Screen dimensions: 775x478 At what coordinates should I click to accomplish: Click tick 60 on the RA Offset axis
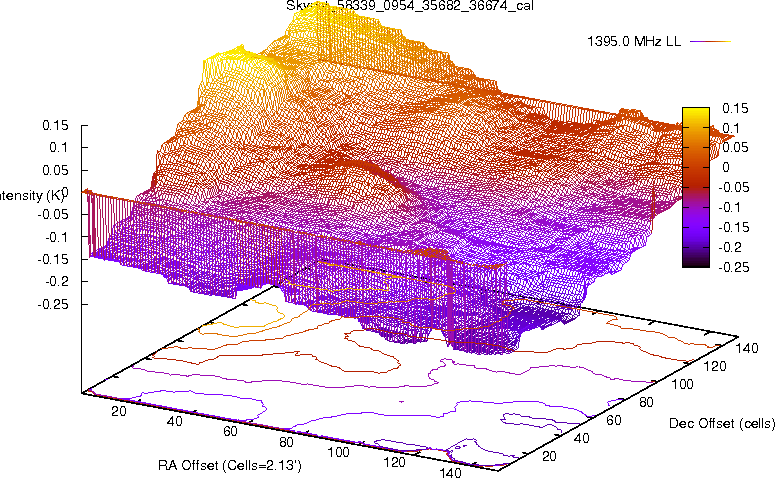click(x=230, y=432)
